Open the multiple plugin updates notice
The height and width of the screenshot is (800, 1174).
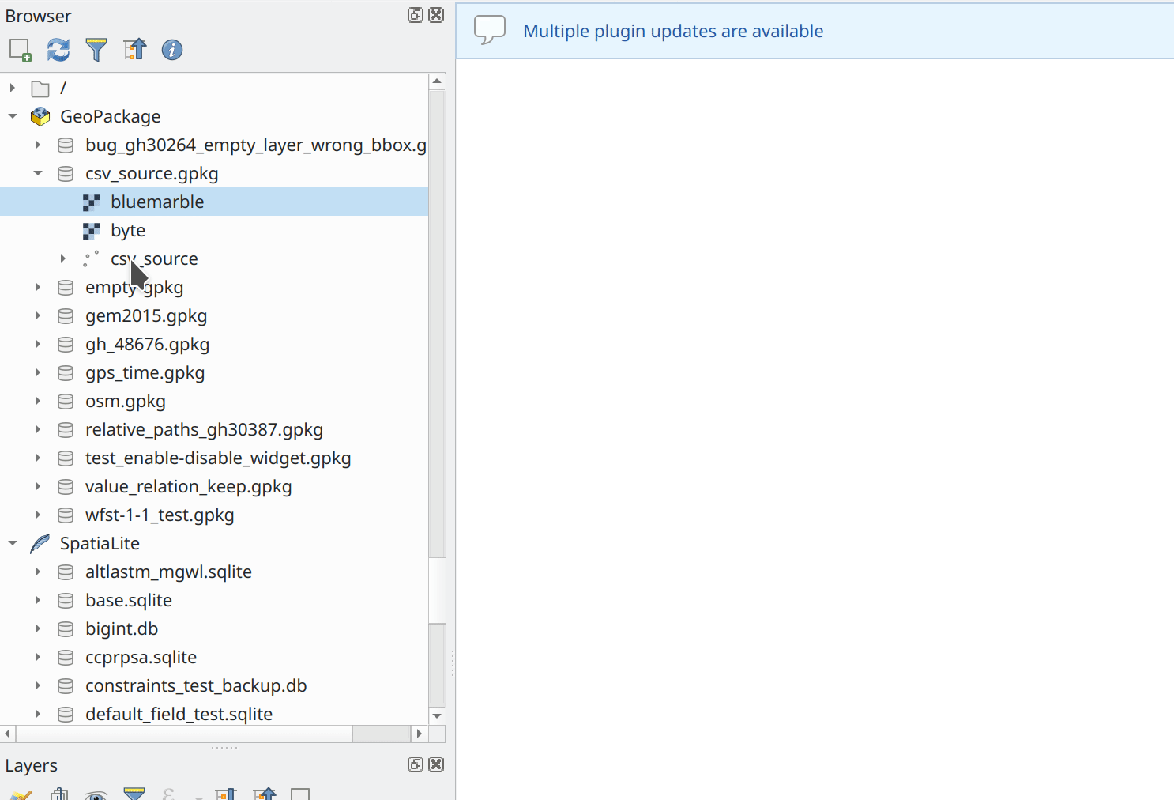pyautogui.click(x=673, y=31)
